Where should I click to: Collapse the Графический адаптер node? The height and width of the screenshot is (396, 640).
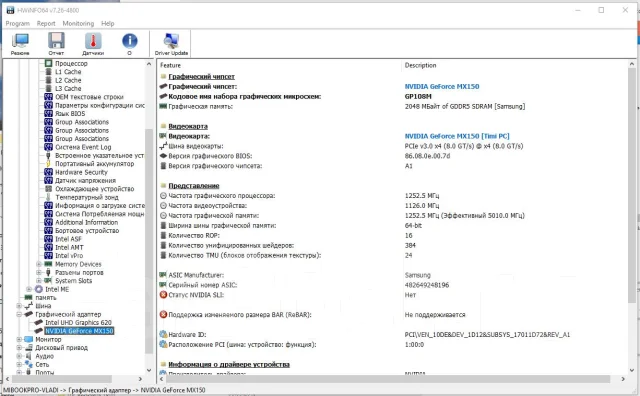click(x=19, y=314)
